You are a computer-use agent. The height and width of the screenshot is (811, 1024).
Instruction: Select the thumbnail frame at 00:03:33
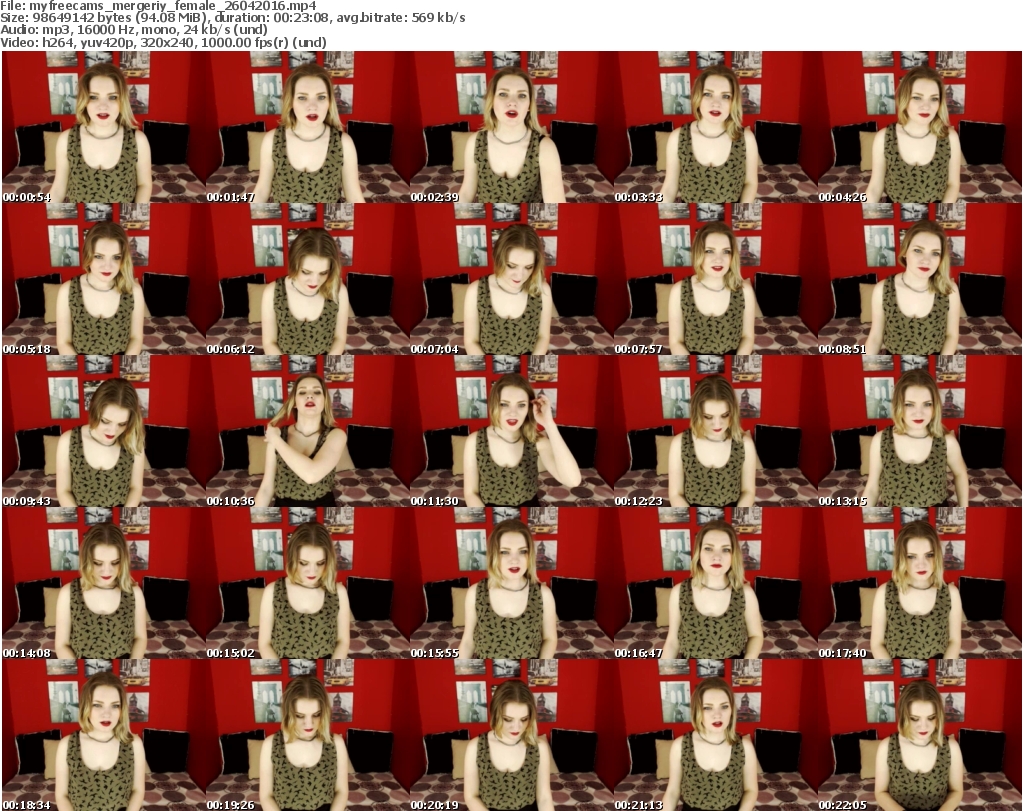point(715,127)
